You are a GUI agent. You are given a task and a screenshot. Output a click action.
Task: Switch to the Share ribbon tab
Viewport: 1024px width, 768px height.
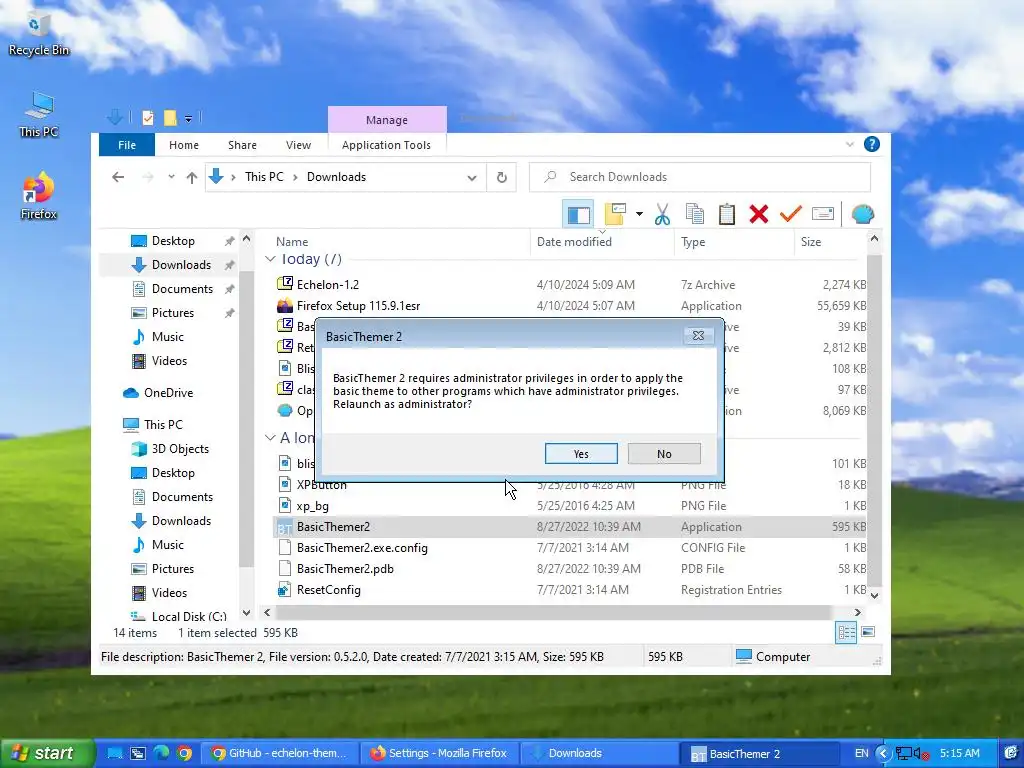click(x=242, y=145)
